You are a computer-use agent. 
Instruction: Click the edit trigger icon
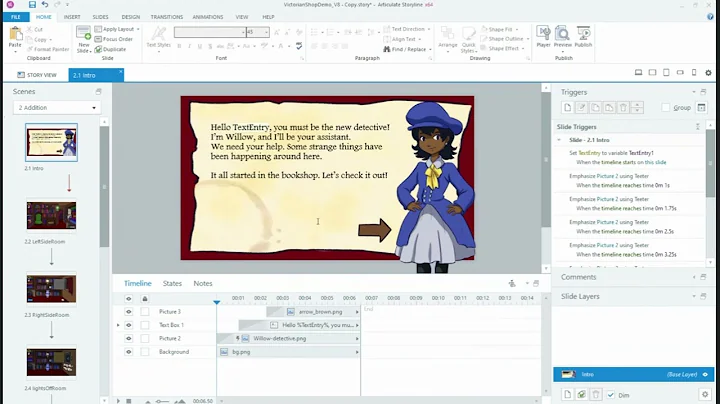click(581, 107)
